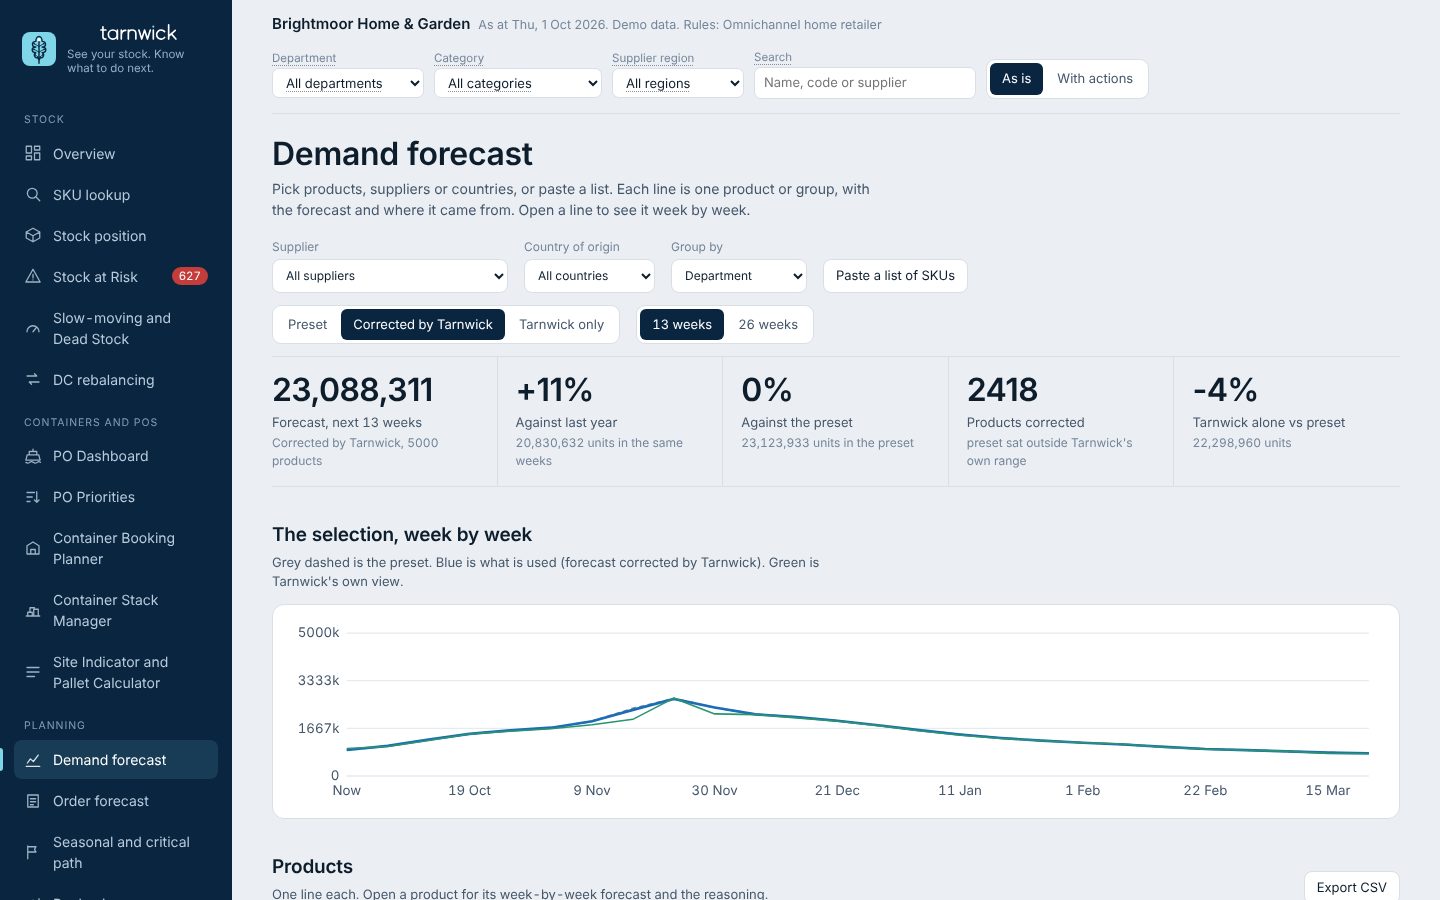Open the All suppliers dropdown
This screenshot has width=1440, height=900.
coord(390,276)
